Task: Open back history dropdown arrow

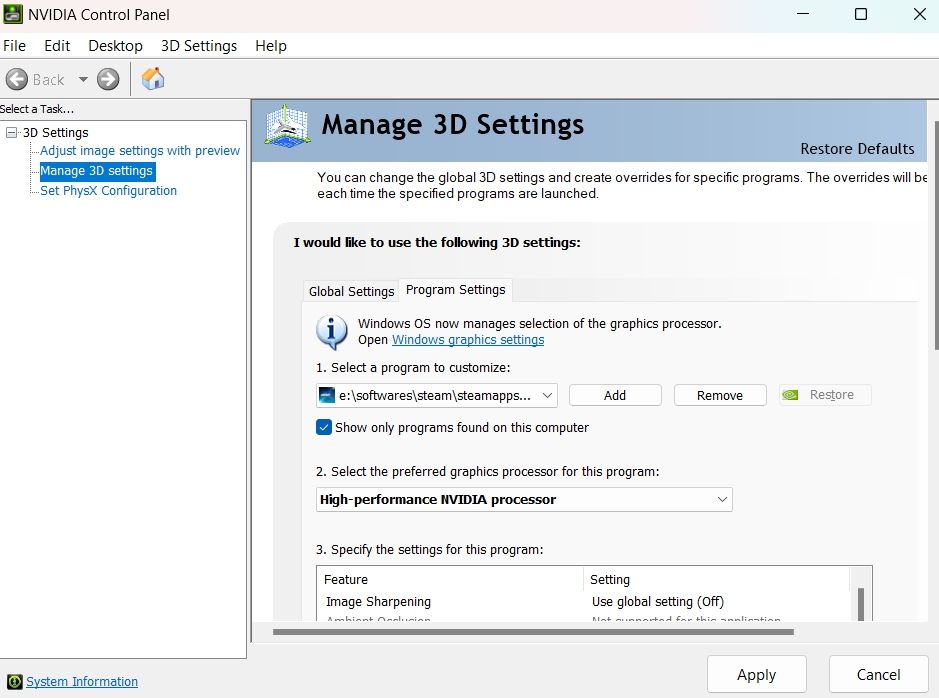Action: (83, 79)
